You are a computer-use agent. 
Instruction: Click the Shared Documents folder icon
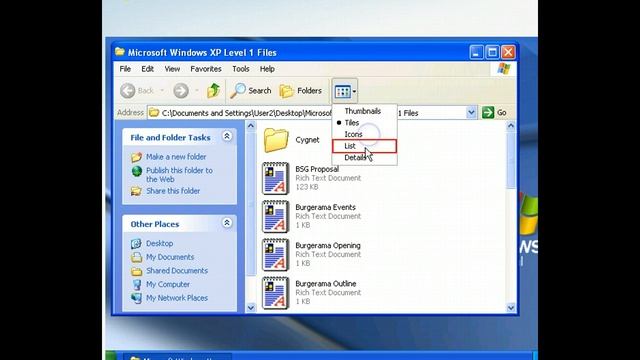(x=136, y=271)
